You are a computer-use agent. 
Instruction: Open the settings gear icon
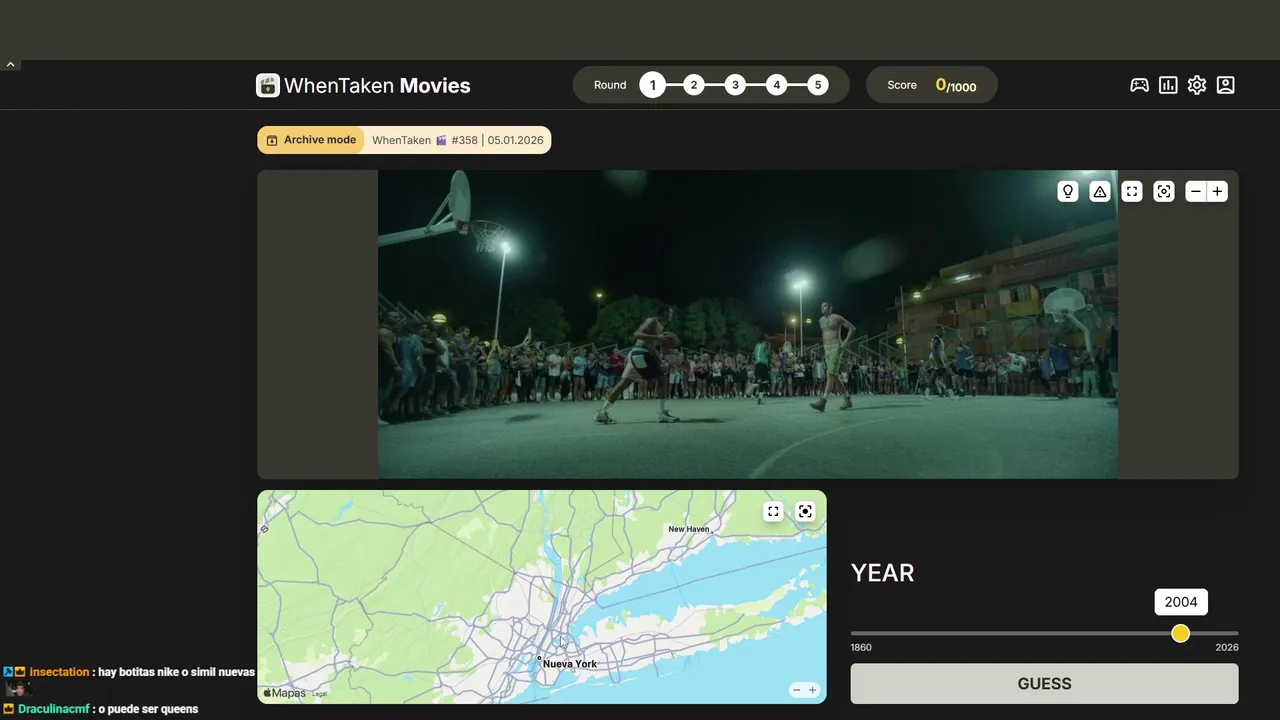pos(1197,85)
